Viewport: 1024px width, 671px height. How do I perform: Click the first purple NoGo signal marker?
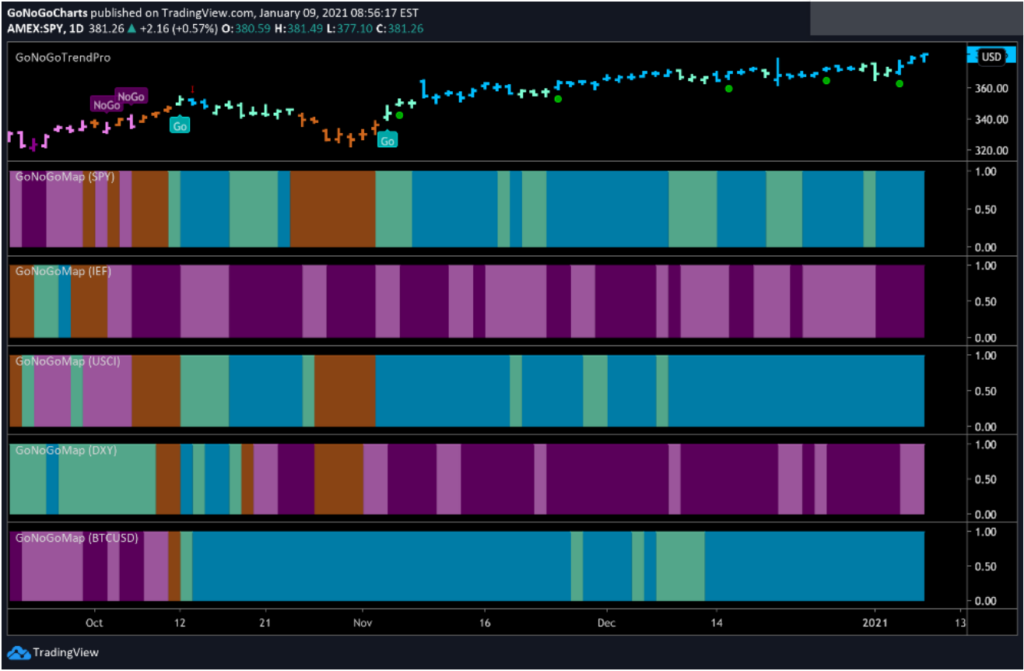[107, 105]
